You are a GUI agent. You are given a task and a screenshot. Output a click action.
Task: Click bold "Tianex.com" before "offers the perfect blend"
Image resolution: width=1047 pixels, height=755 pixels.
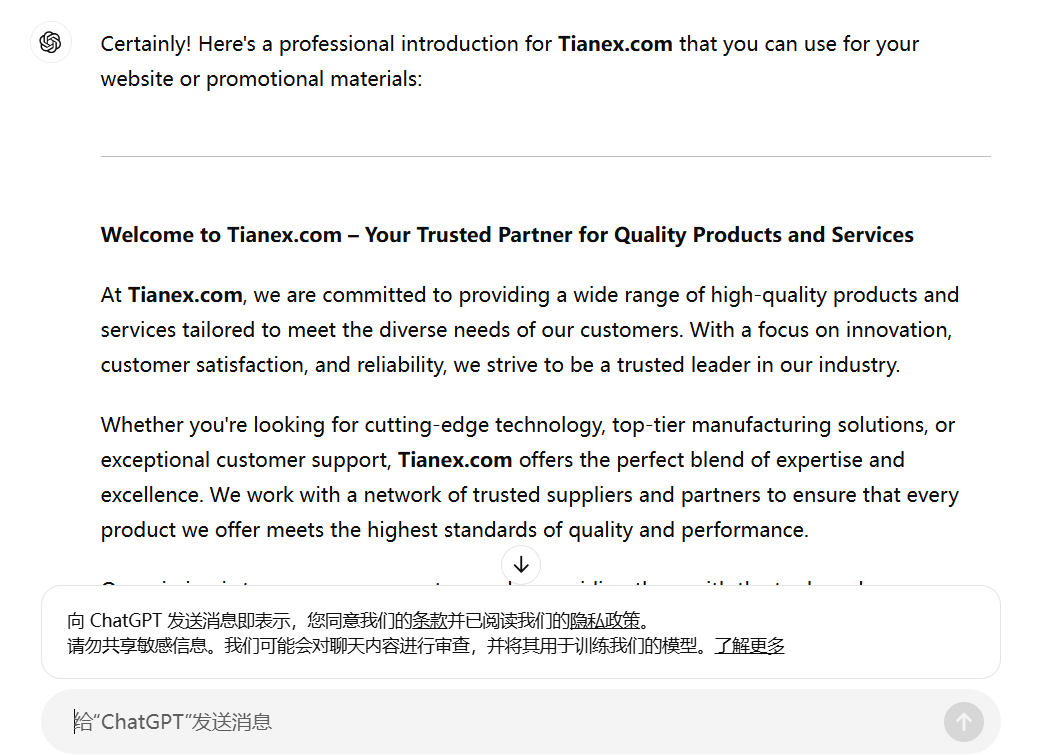[455, 460]
